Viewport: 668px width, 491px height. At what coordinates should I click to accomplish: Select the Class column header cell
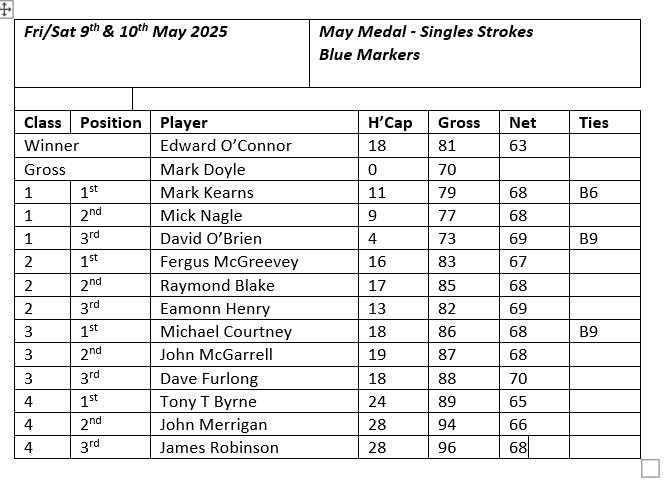pyautogui.click(x=43, y=122)
